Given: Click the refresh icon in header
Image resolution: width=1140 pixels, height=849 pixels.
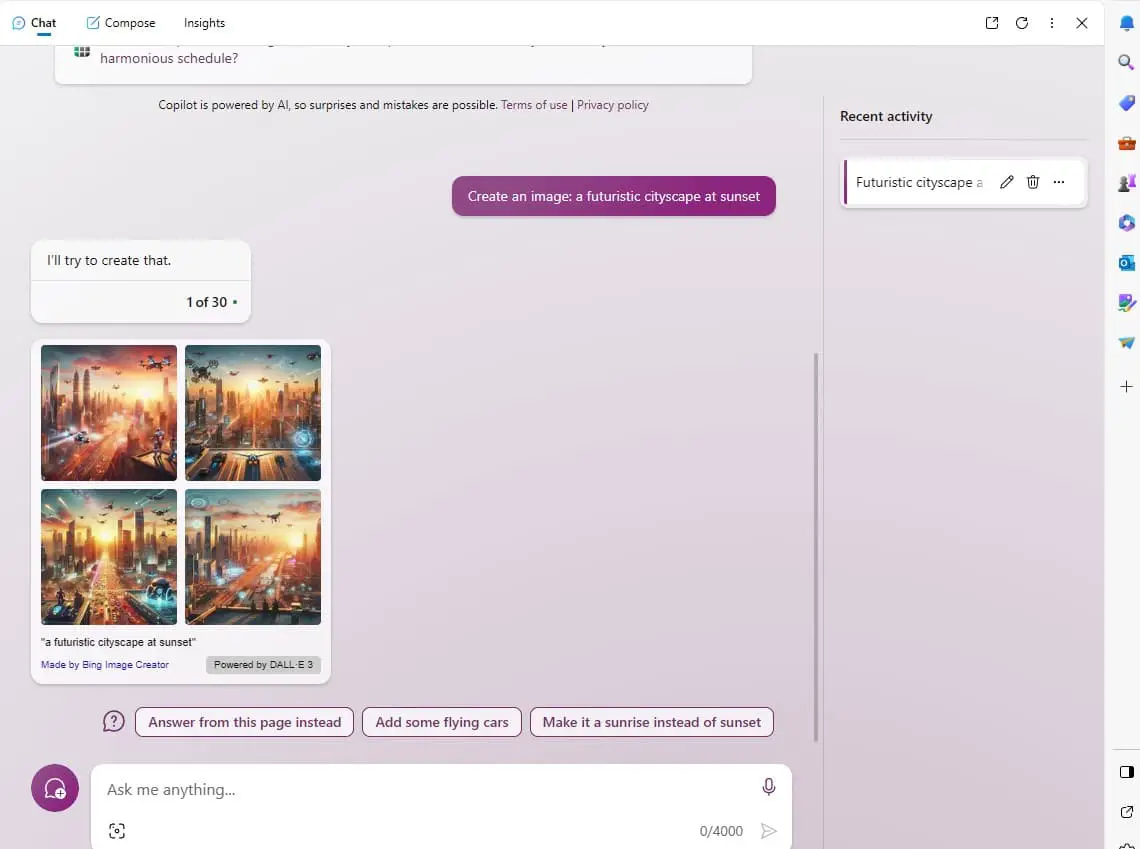Looking at the screenshot, I should tap(1022, 23).
